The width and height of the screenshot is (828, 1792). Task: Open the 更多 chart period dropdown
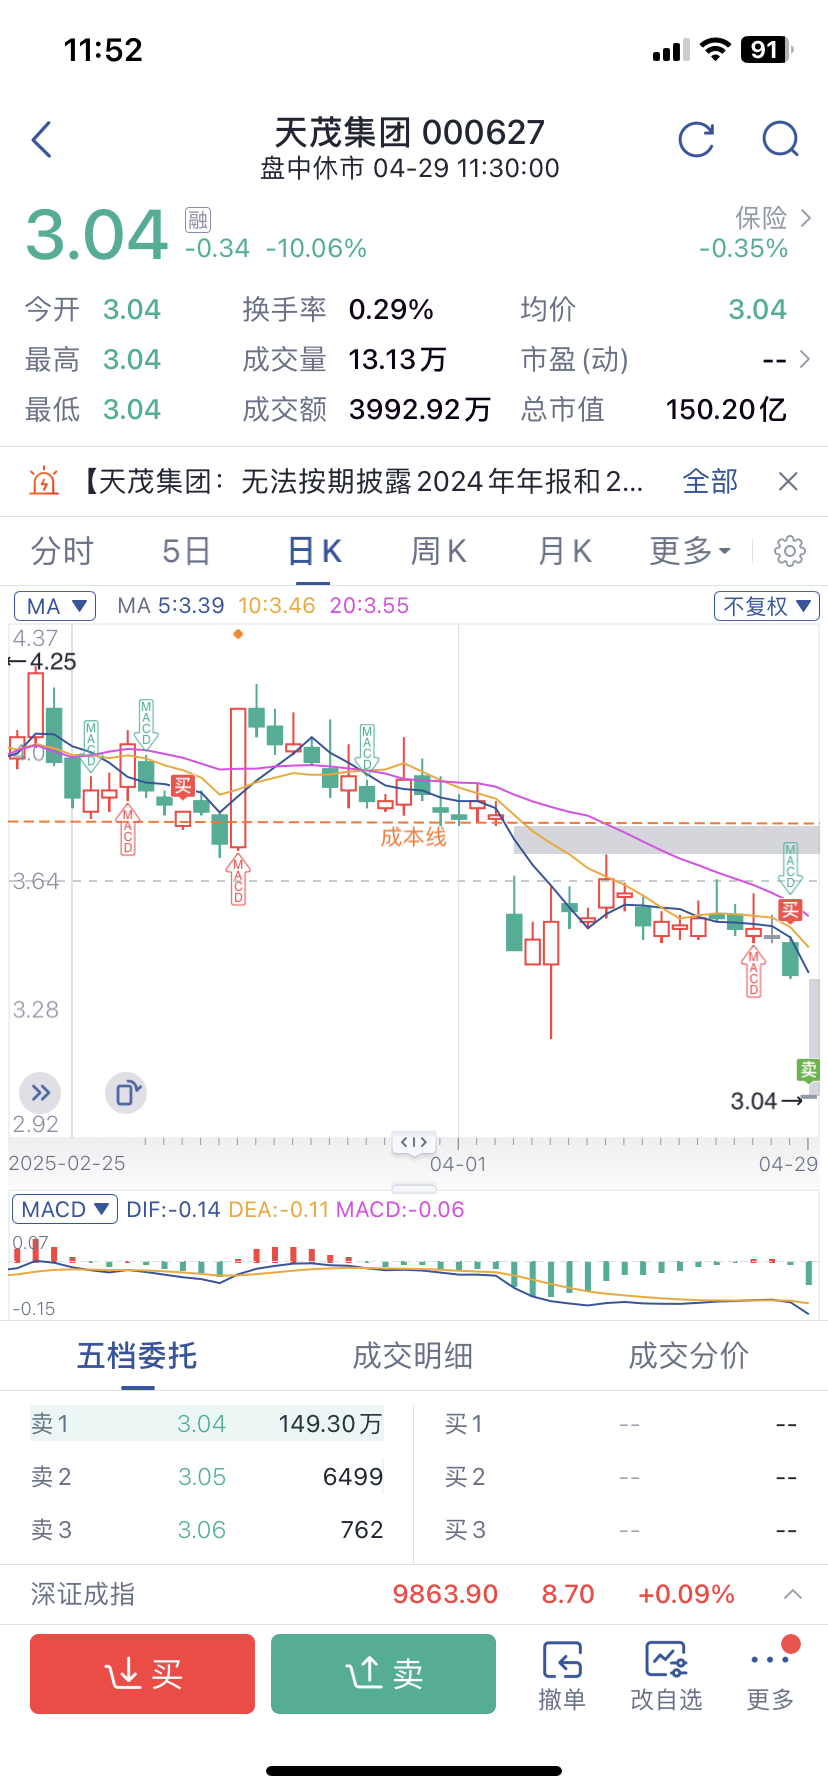pos(691,551)
